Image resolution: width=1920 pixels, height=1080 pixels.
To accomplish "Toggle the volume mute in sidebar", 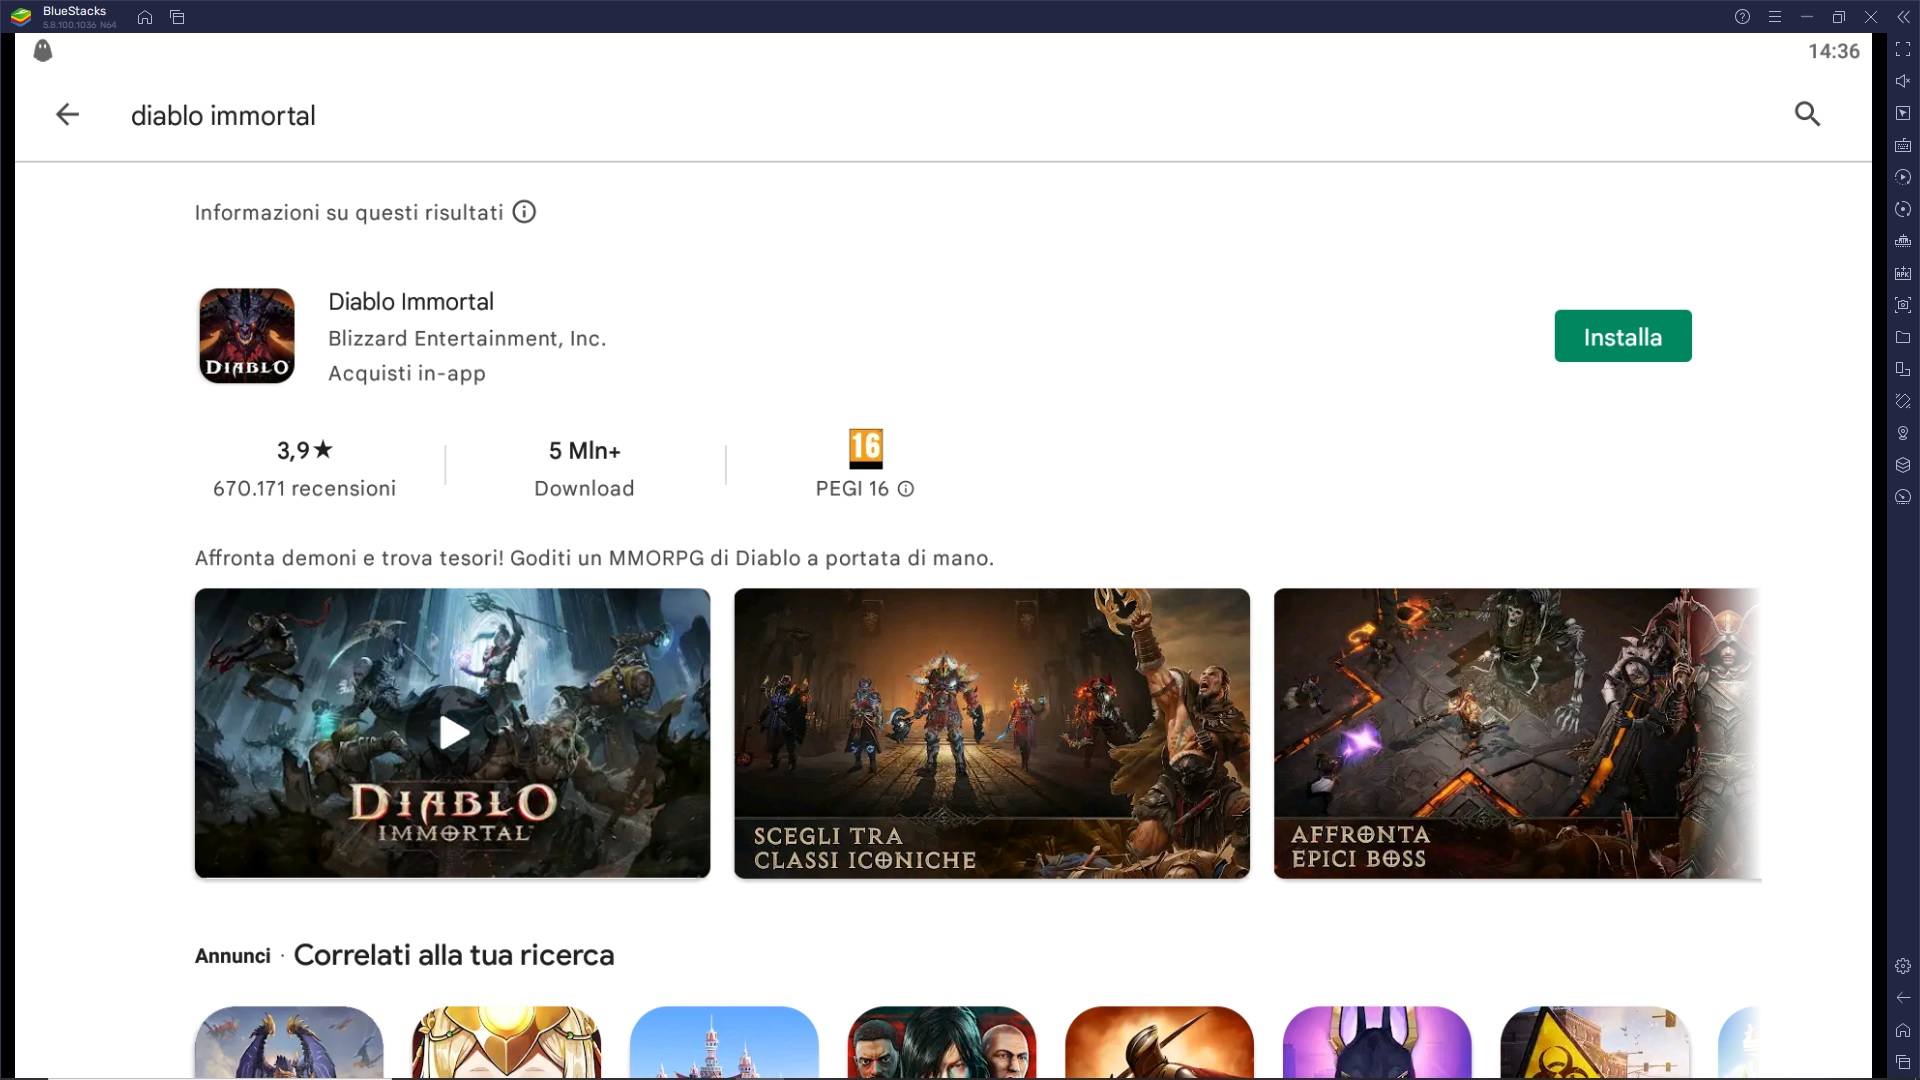I will tap(1903, 81).
